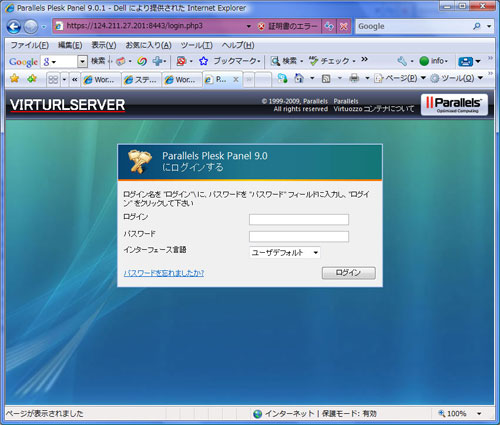Open the tab list dropdown arrow
This screenshot has height=425, width=500.
coord(64,79)
